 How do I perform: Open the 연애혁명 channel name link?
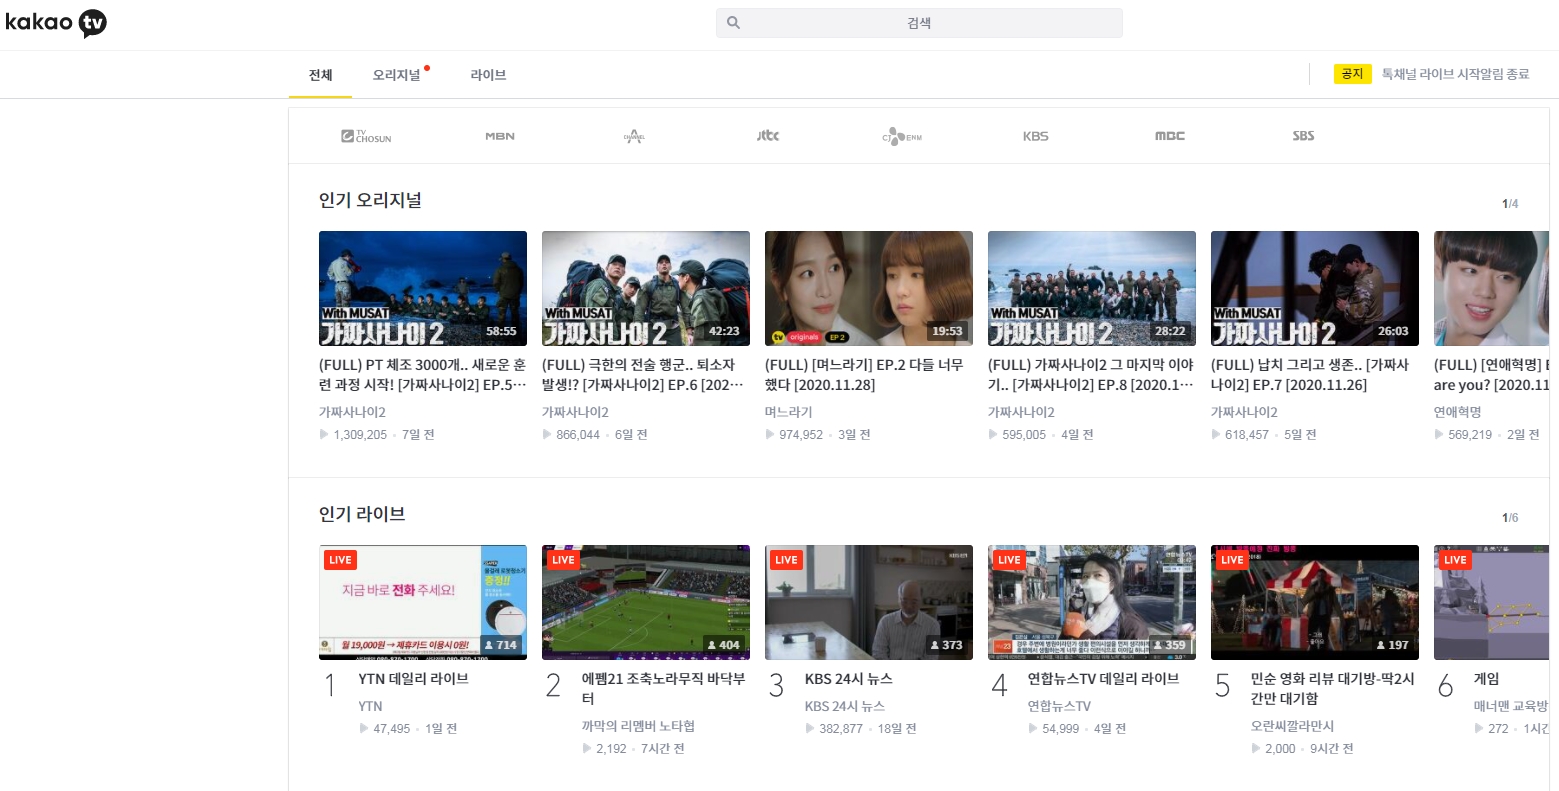[1458, 412]
